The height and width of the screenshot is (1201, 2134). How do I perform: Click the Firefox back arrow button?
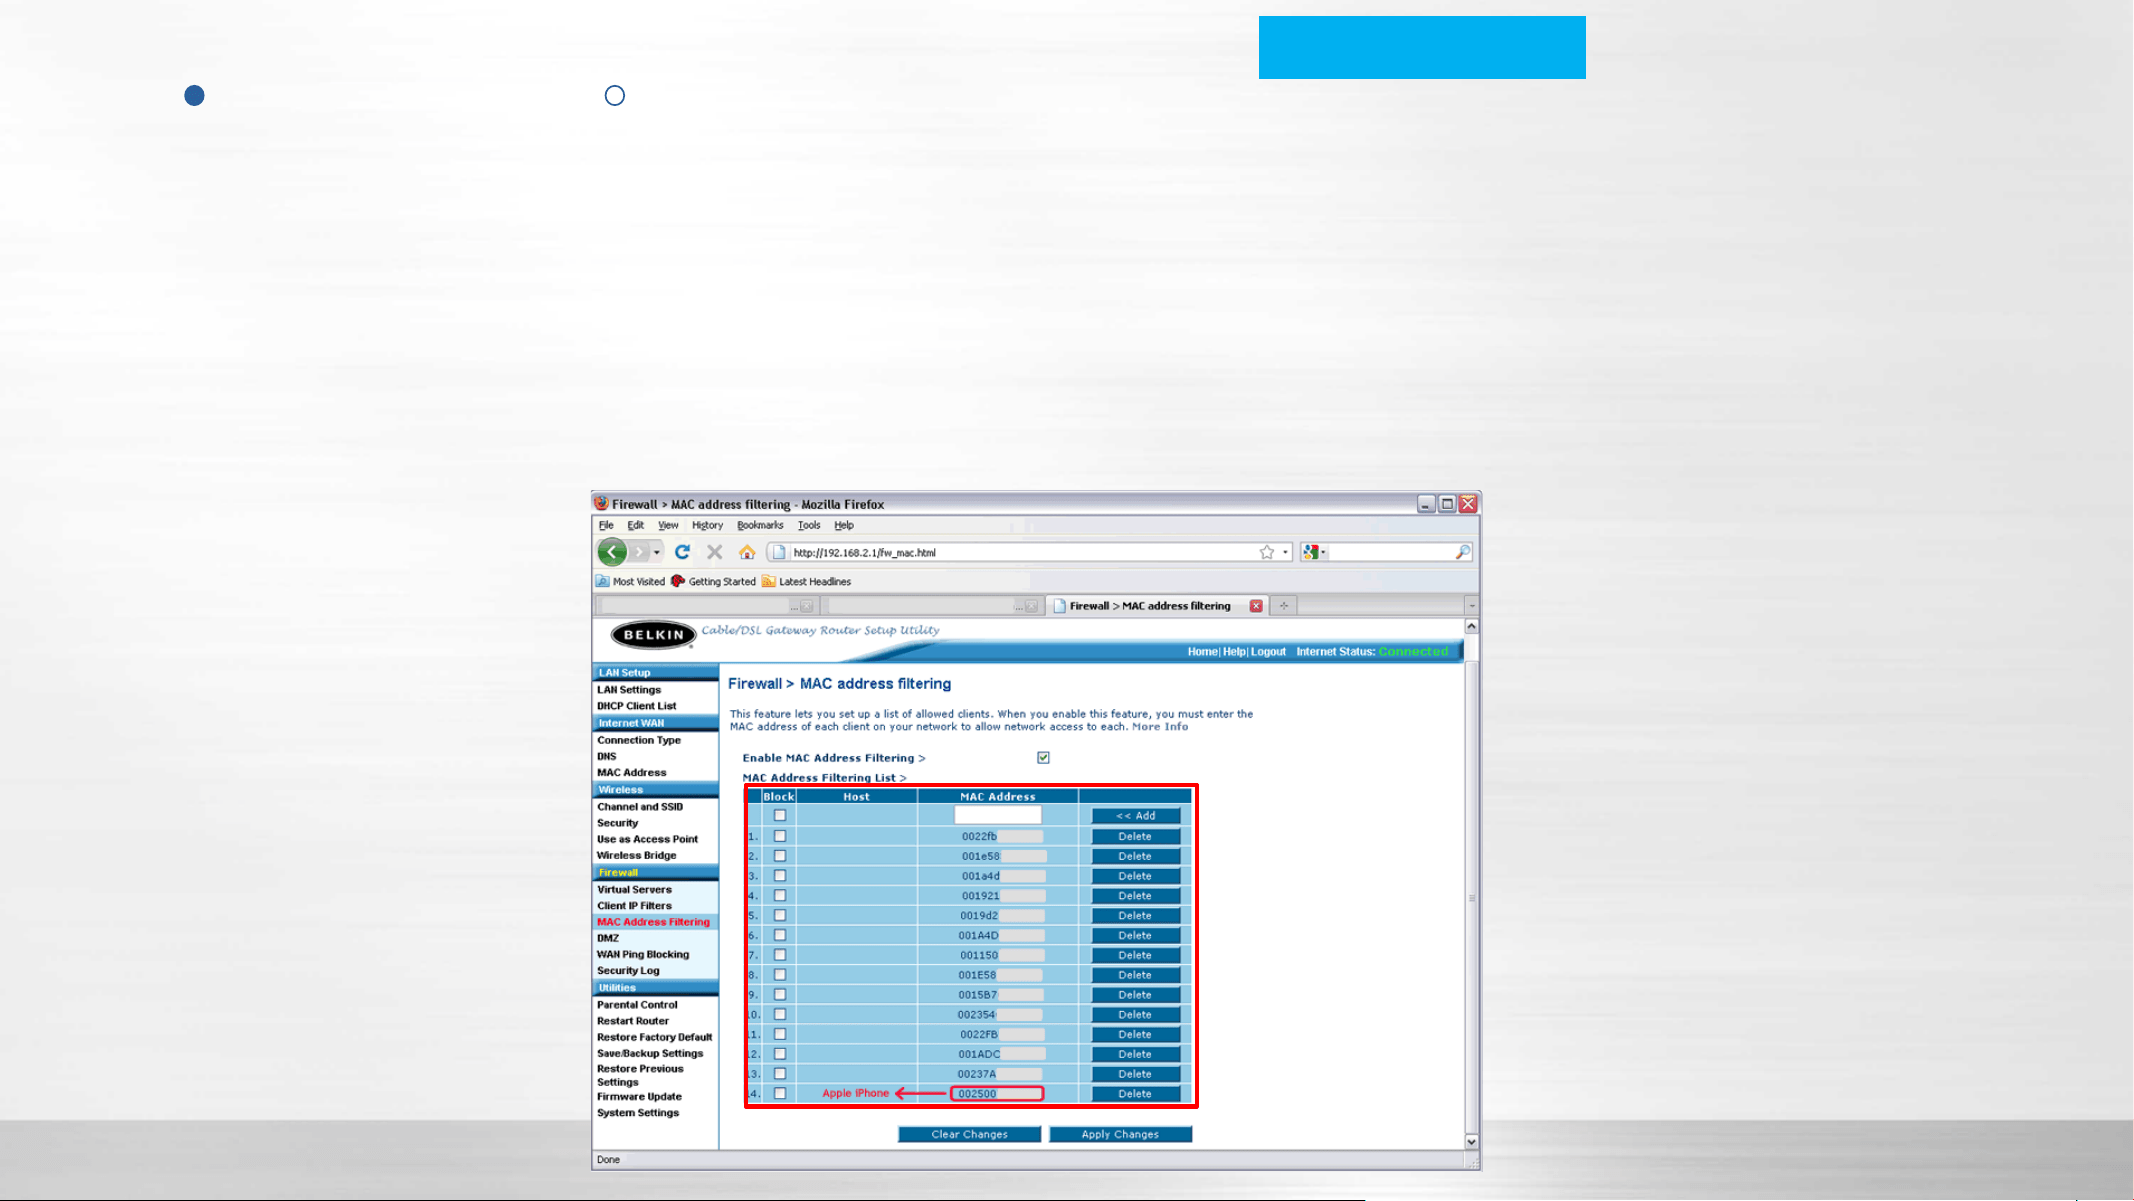pos(612,552)
